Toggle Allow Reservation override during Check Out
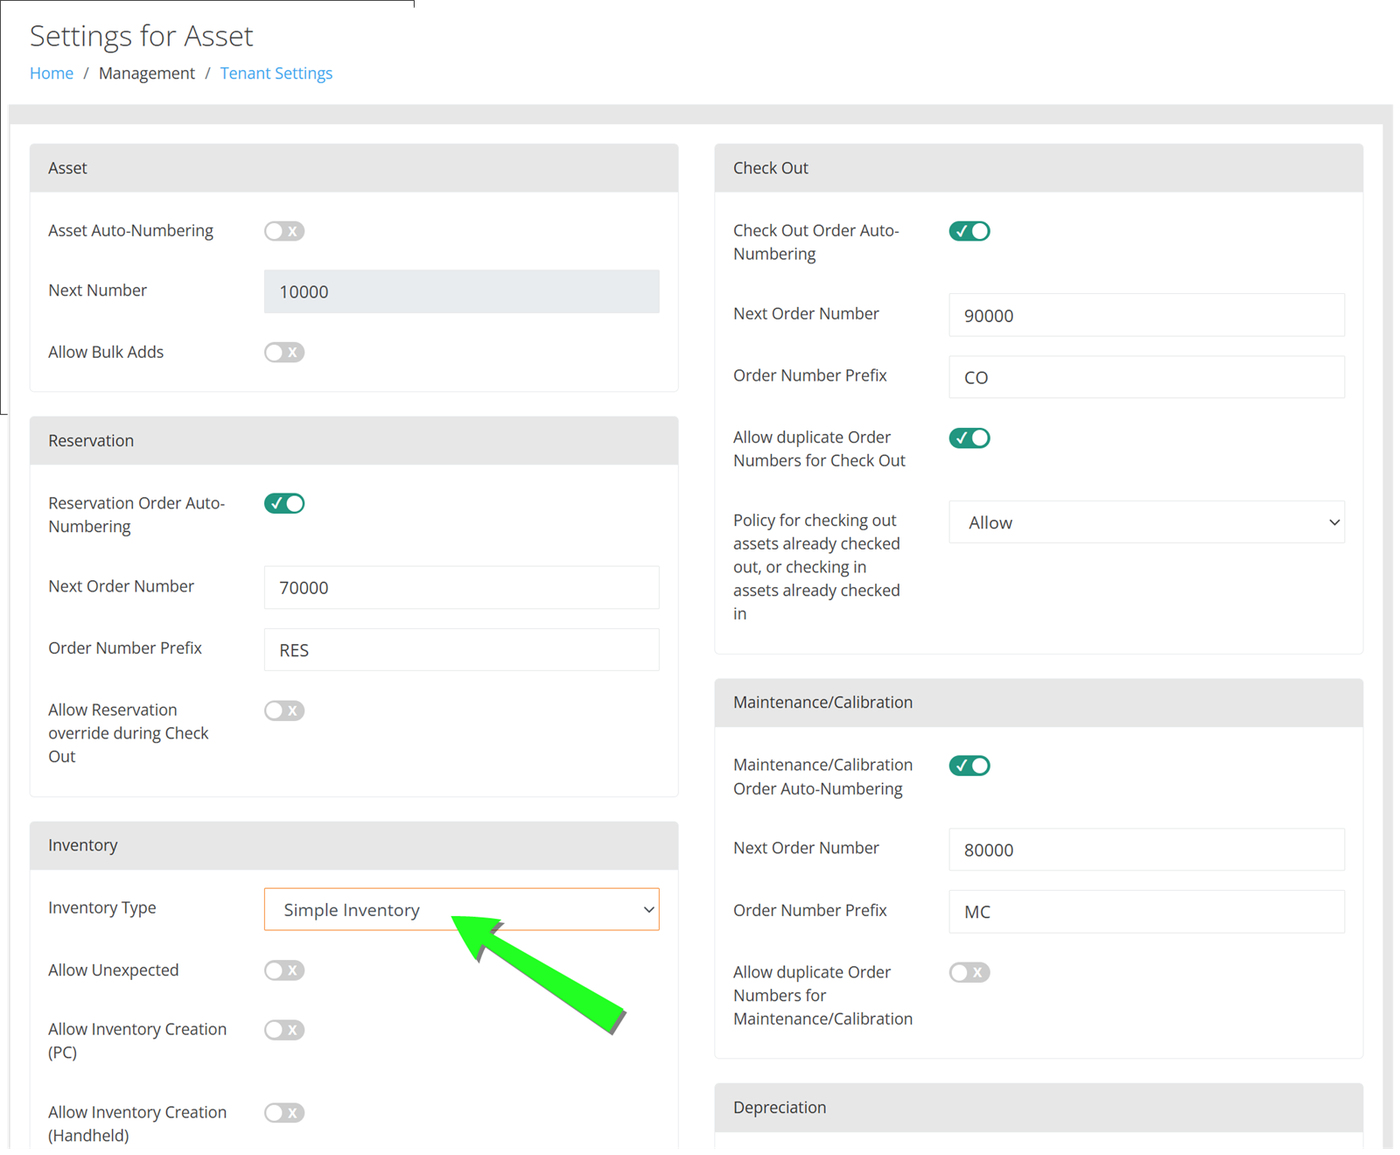This screenshot has height=1155, width=1400. point(284,710)
